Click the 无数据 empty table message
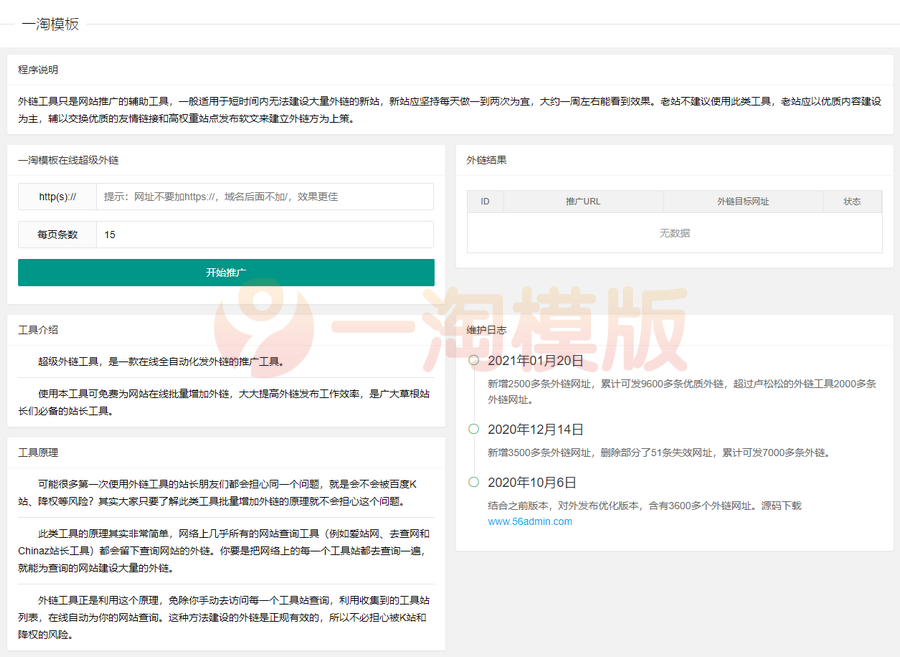This screenshot has width=900, height=657. click(x=674, y=233)
